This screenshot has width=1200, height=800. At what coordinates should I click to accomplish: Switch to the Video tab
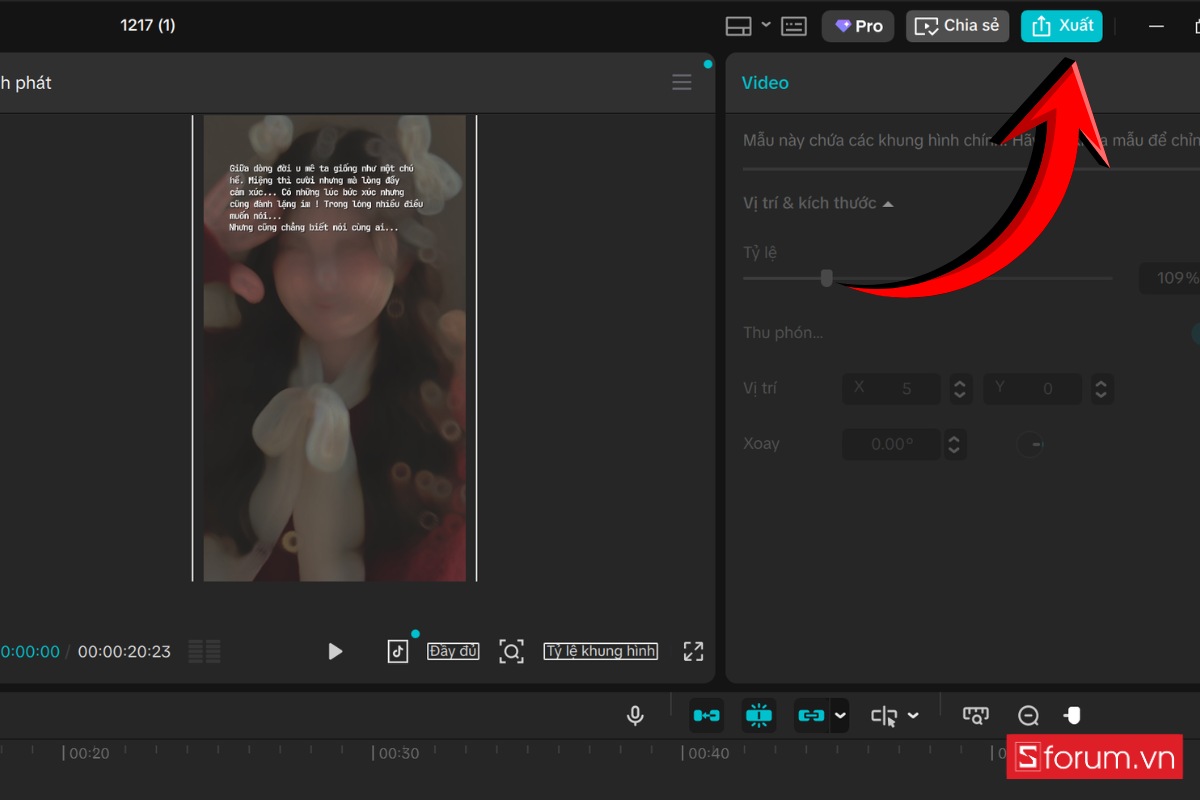(x=765, y=83)
